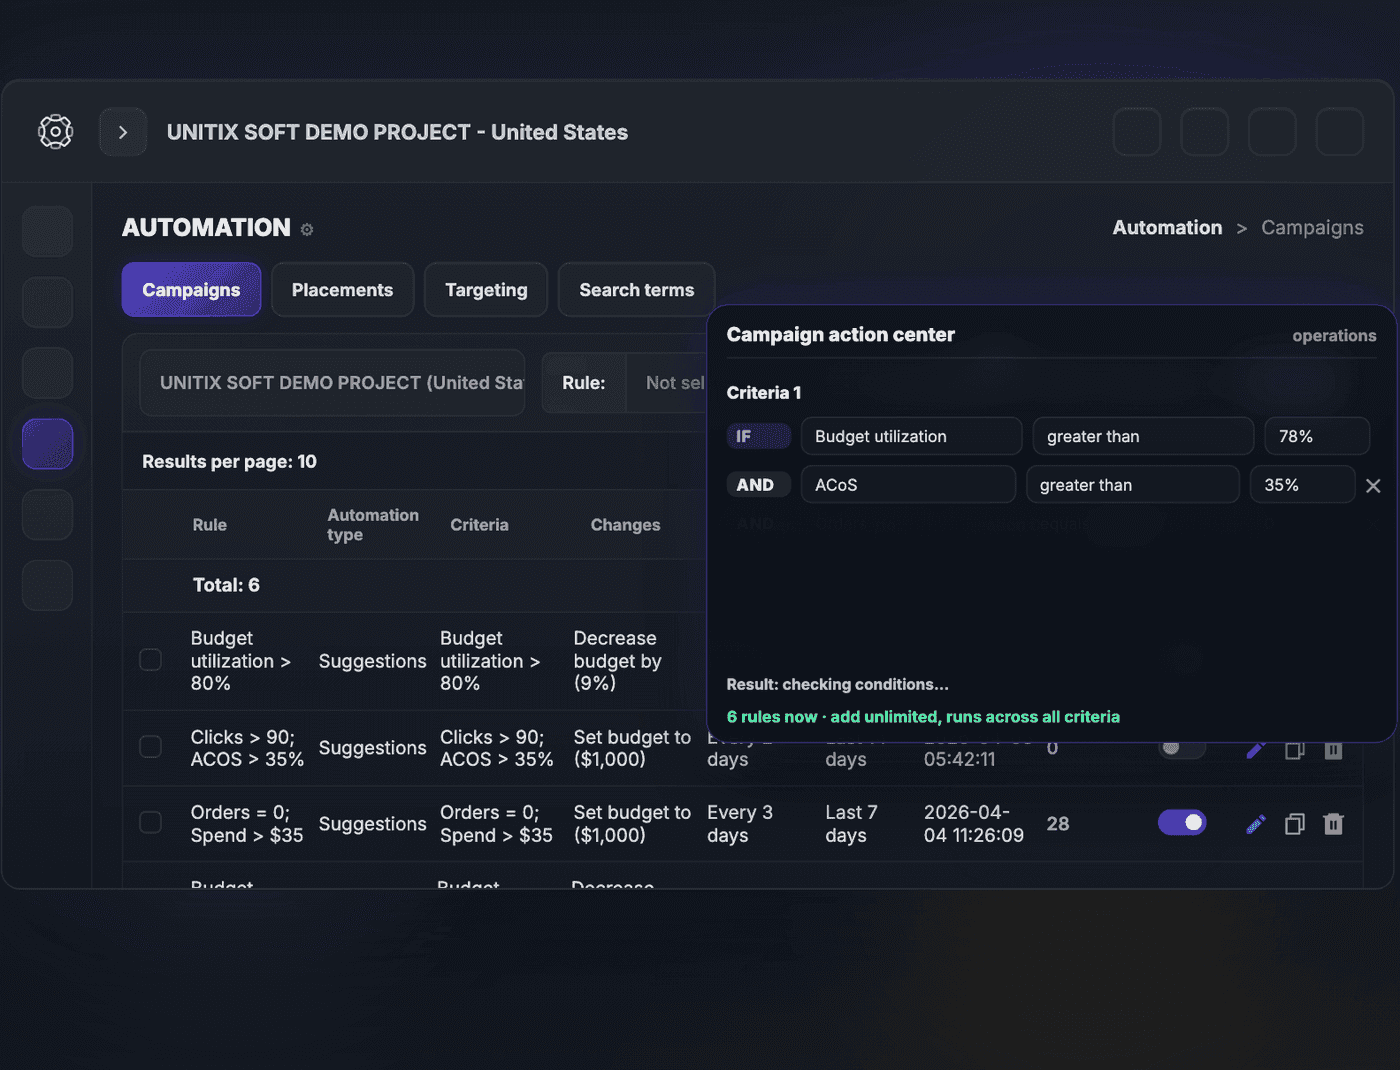Open the greater than operator beside Budget utilization

[1143, 436]
